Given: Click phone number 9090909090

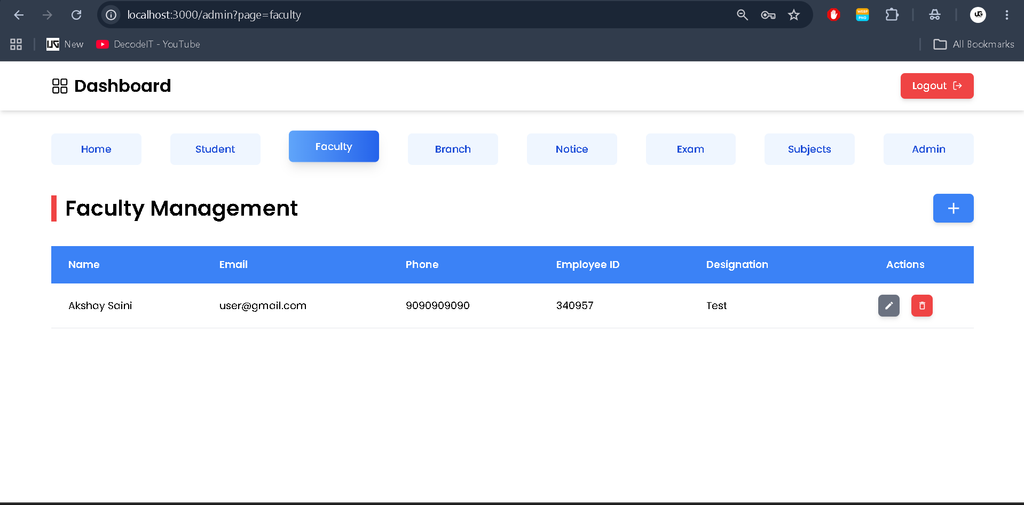Looking at the screenshot, I should point(438,305).
